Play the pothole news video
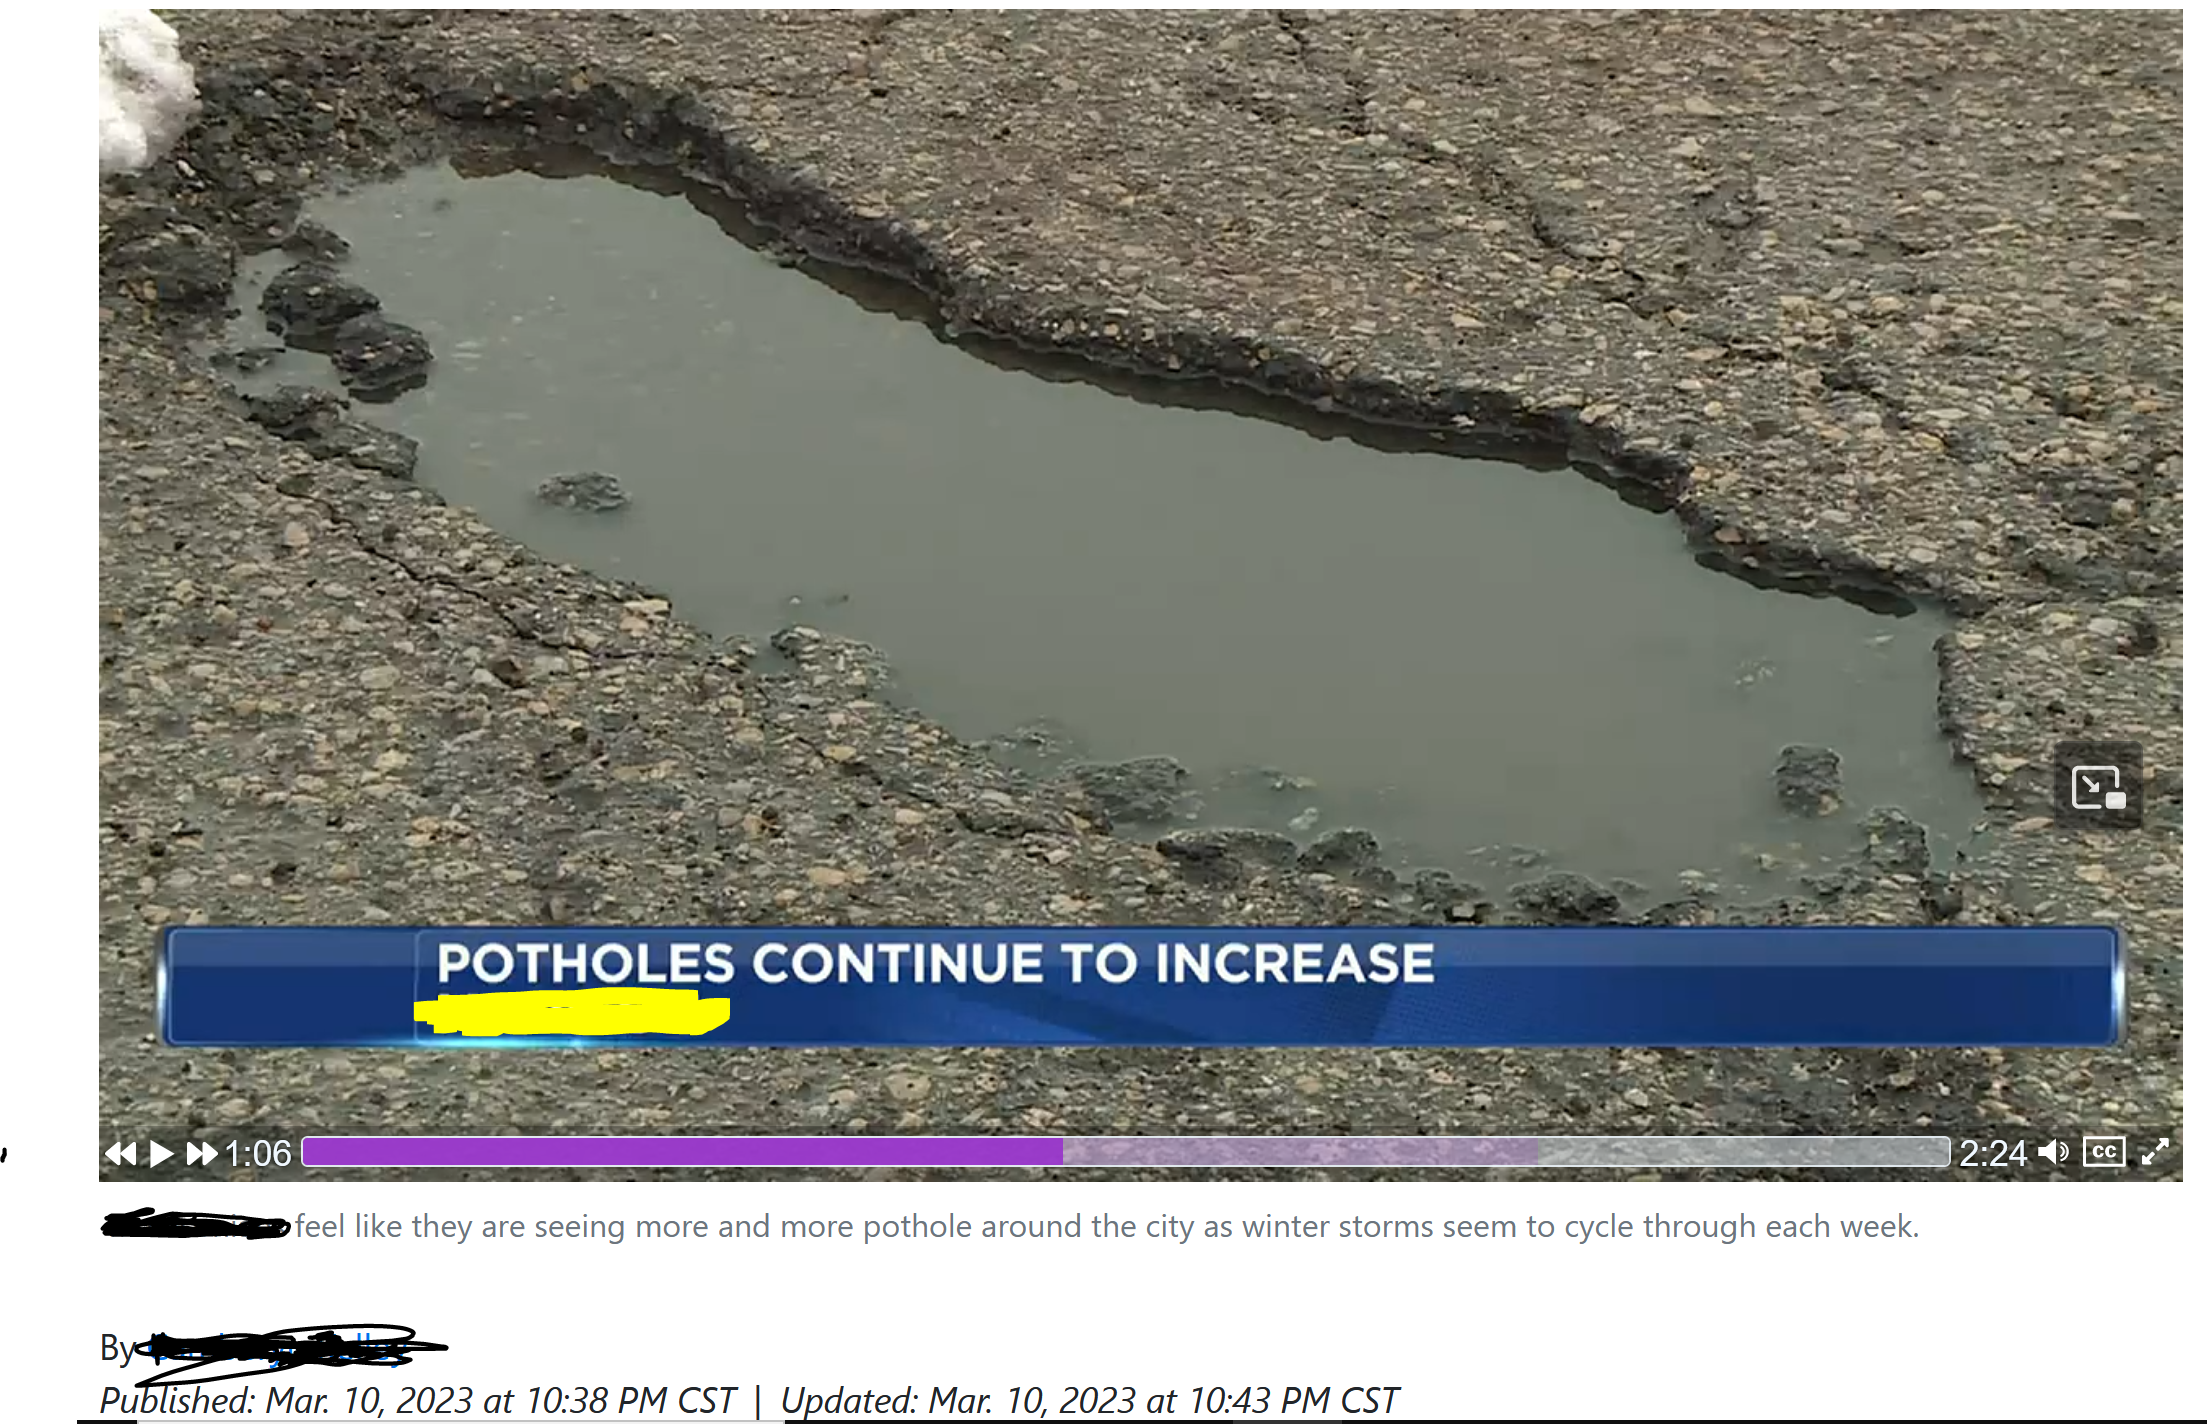This screenshot has height=1424, width=2207. coord(161,1154)
